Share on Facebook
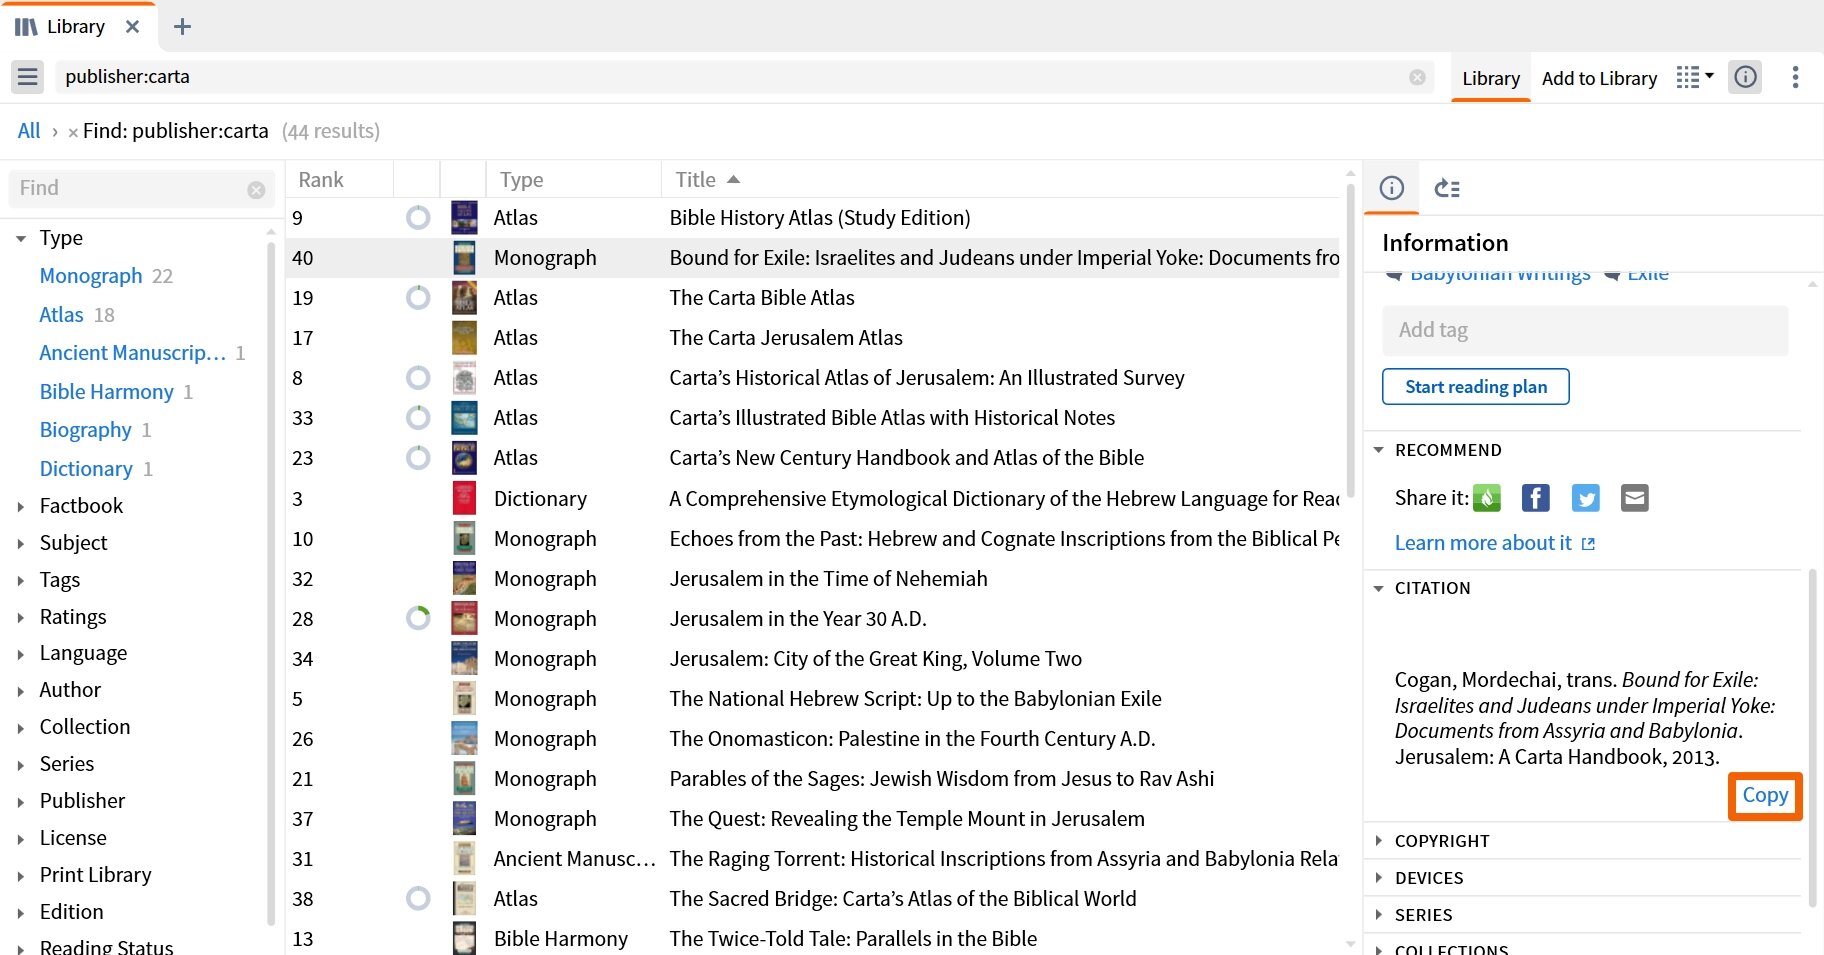This screenshot has width=1824, height=955. (1536, 498)
